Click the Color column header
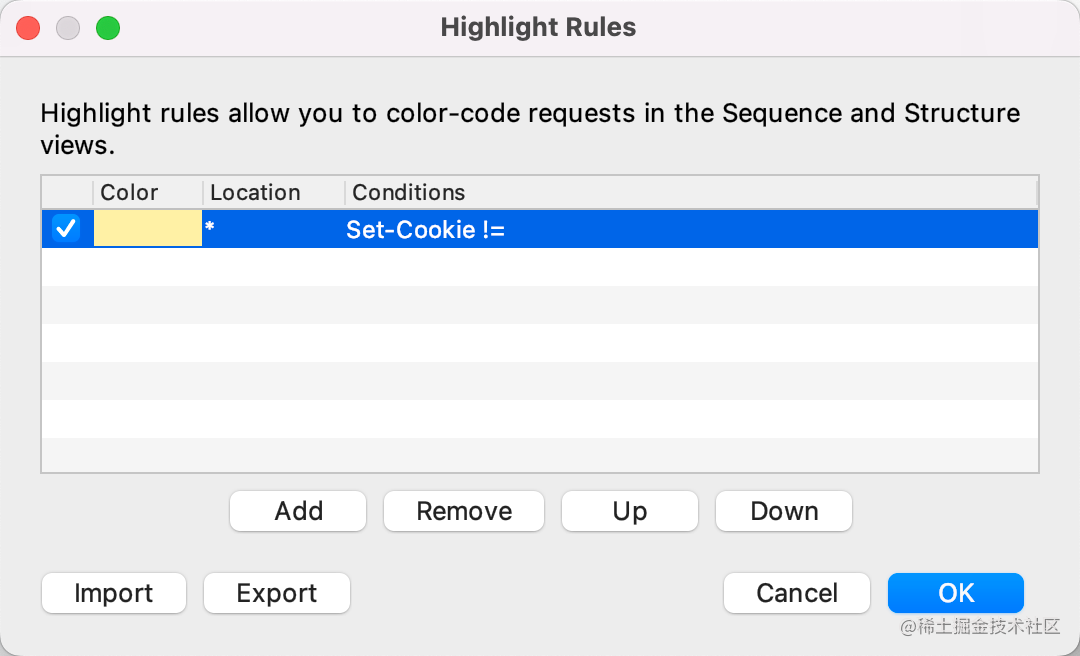 coord(130,192)
